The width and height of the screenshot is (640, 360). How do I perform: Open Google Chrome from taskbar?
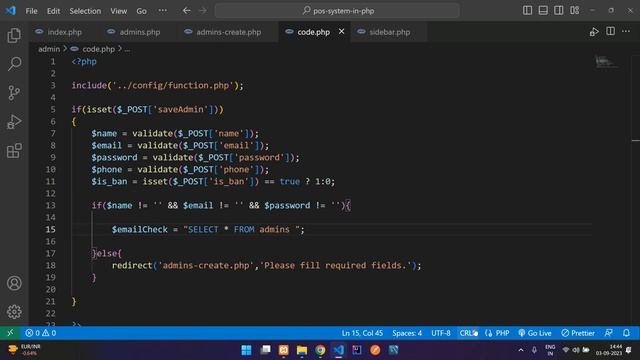tap(320, 350)
